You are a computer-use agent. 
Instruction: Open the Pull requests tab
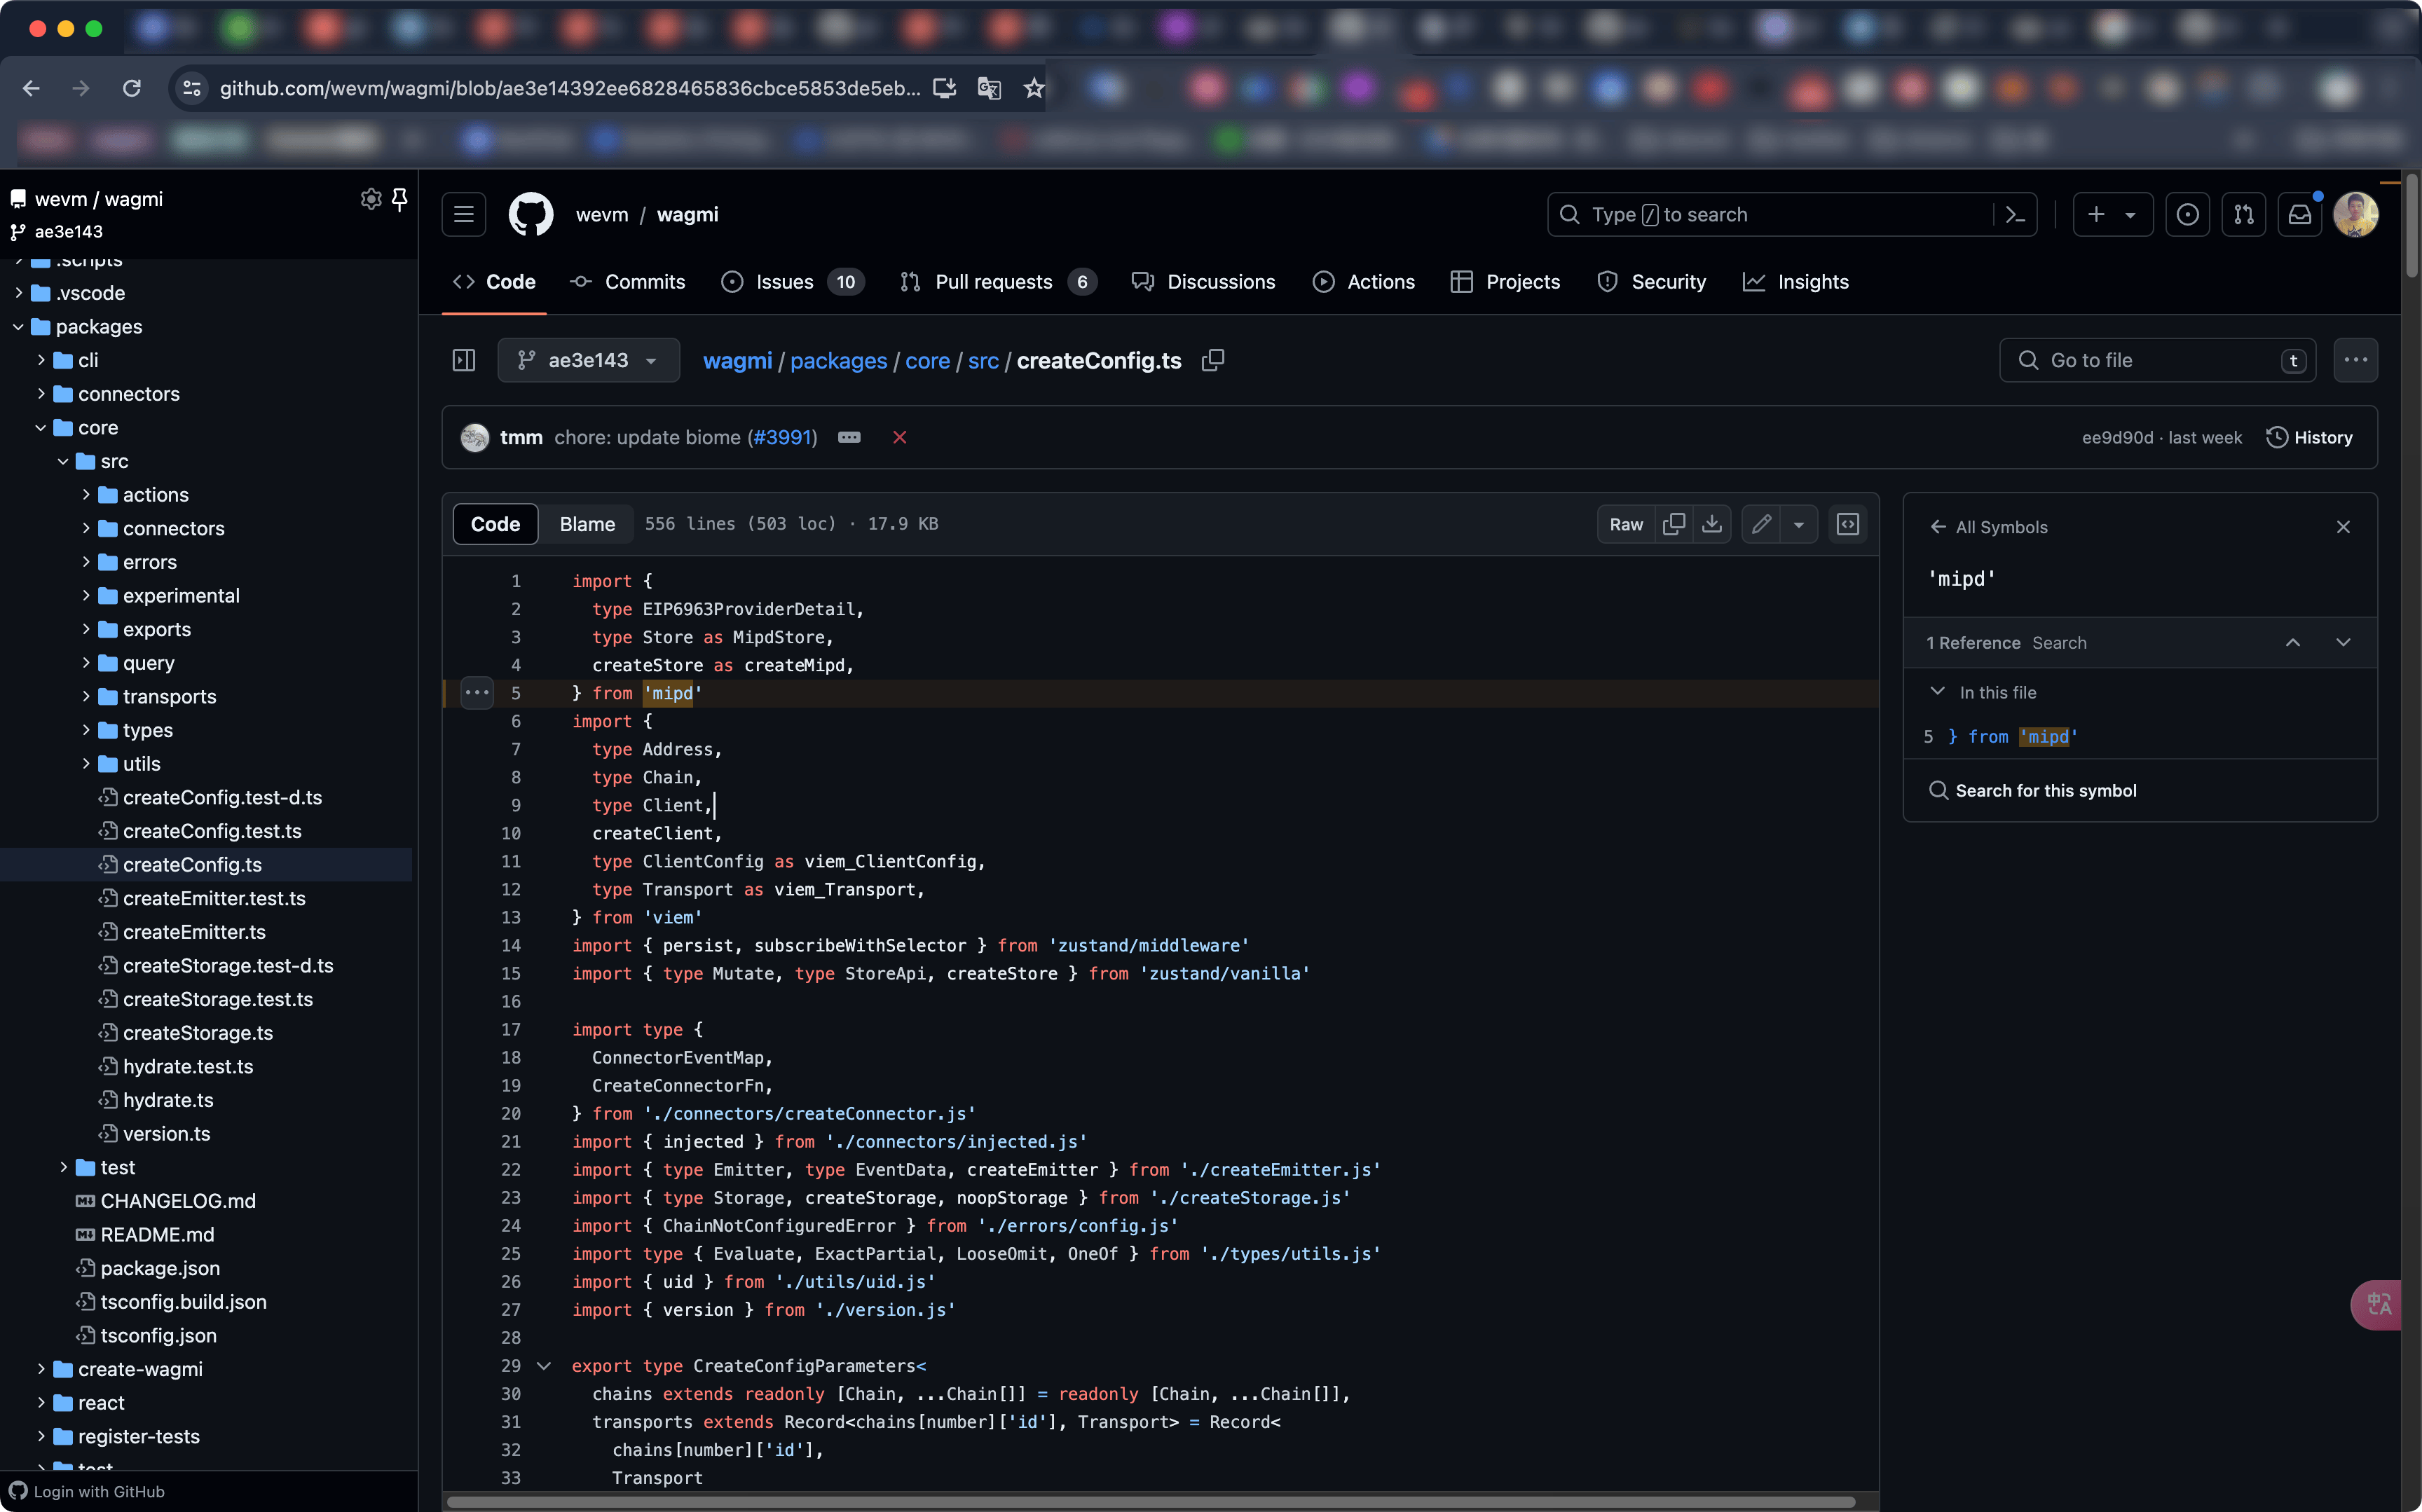tap(998, 282)
